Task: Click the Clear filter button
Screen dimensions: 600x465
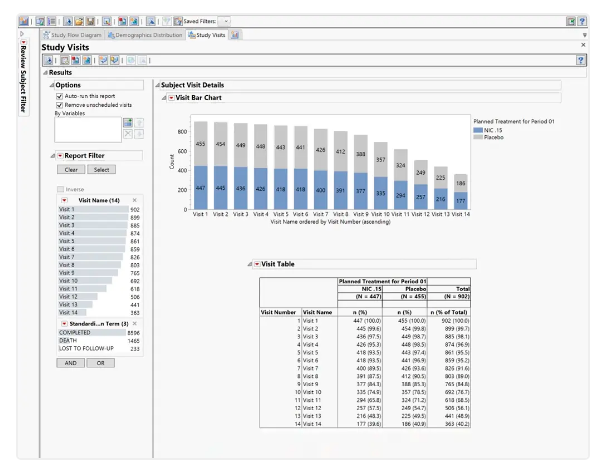Action: (71, 170)
